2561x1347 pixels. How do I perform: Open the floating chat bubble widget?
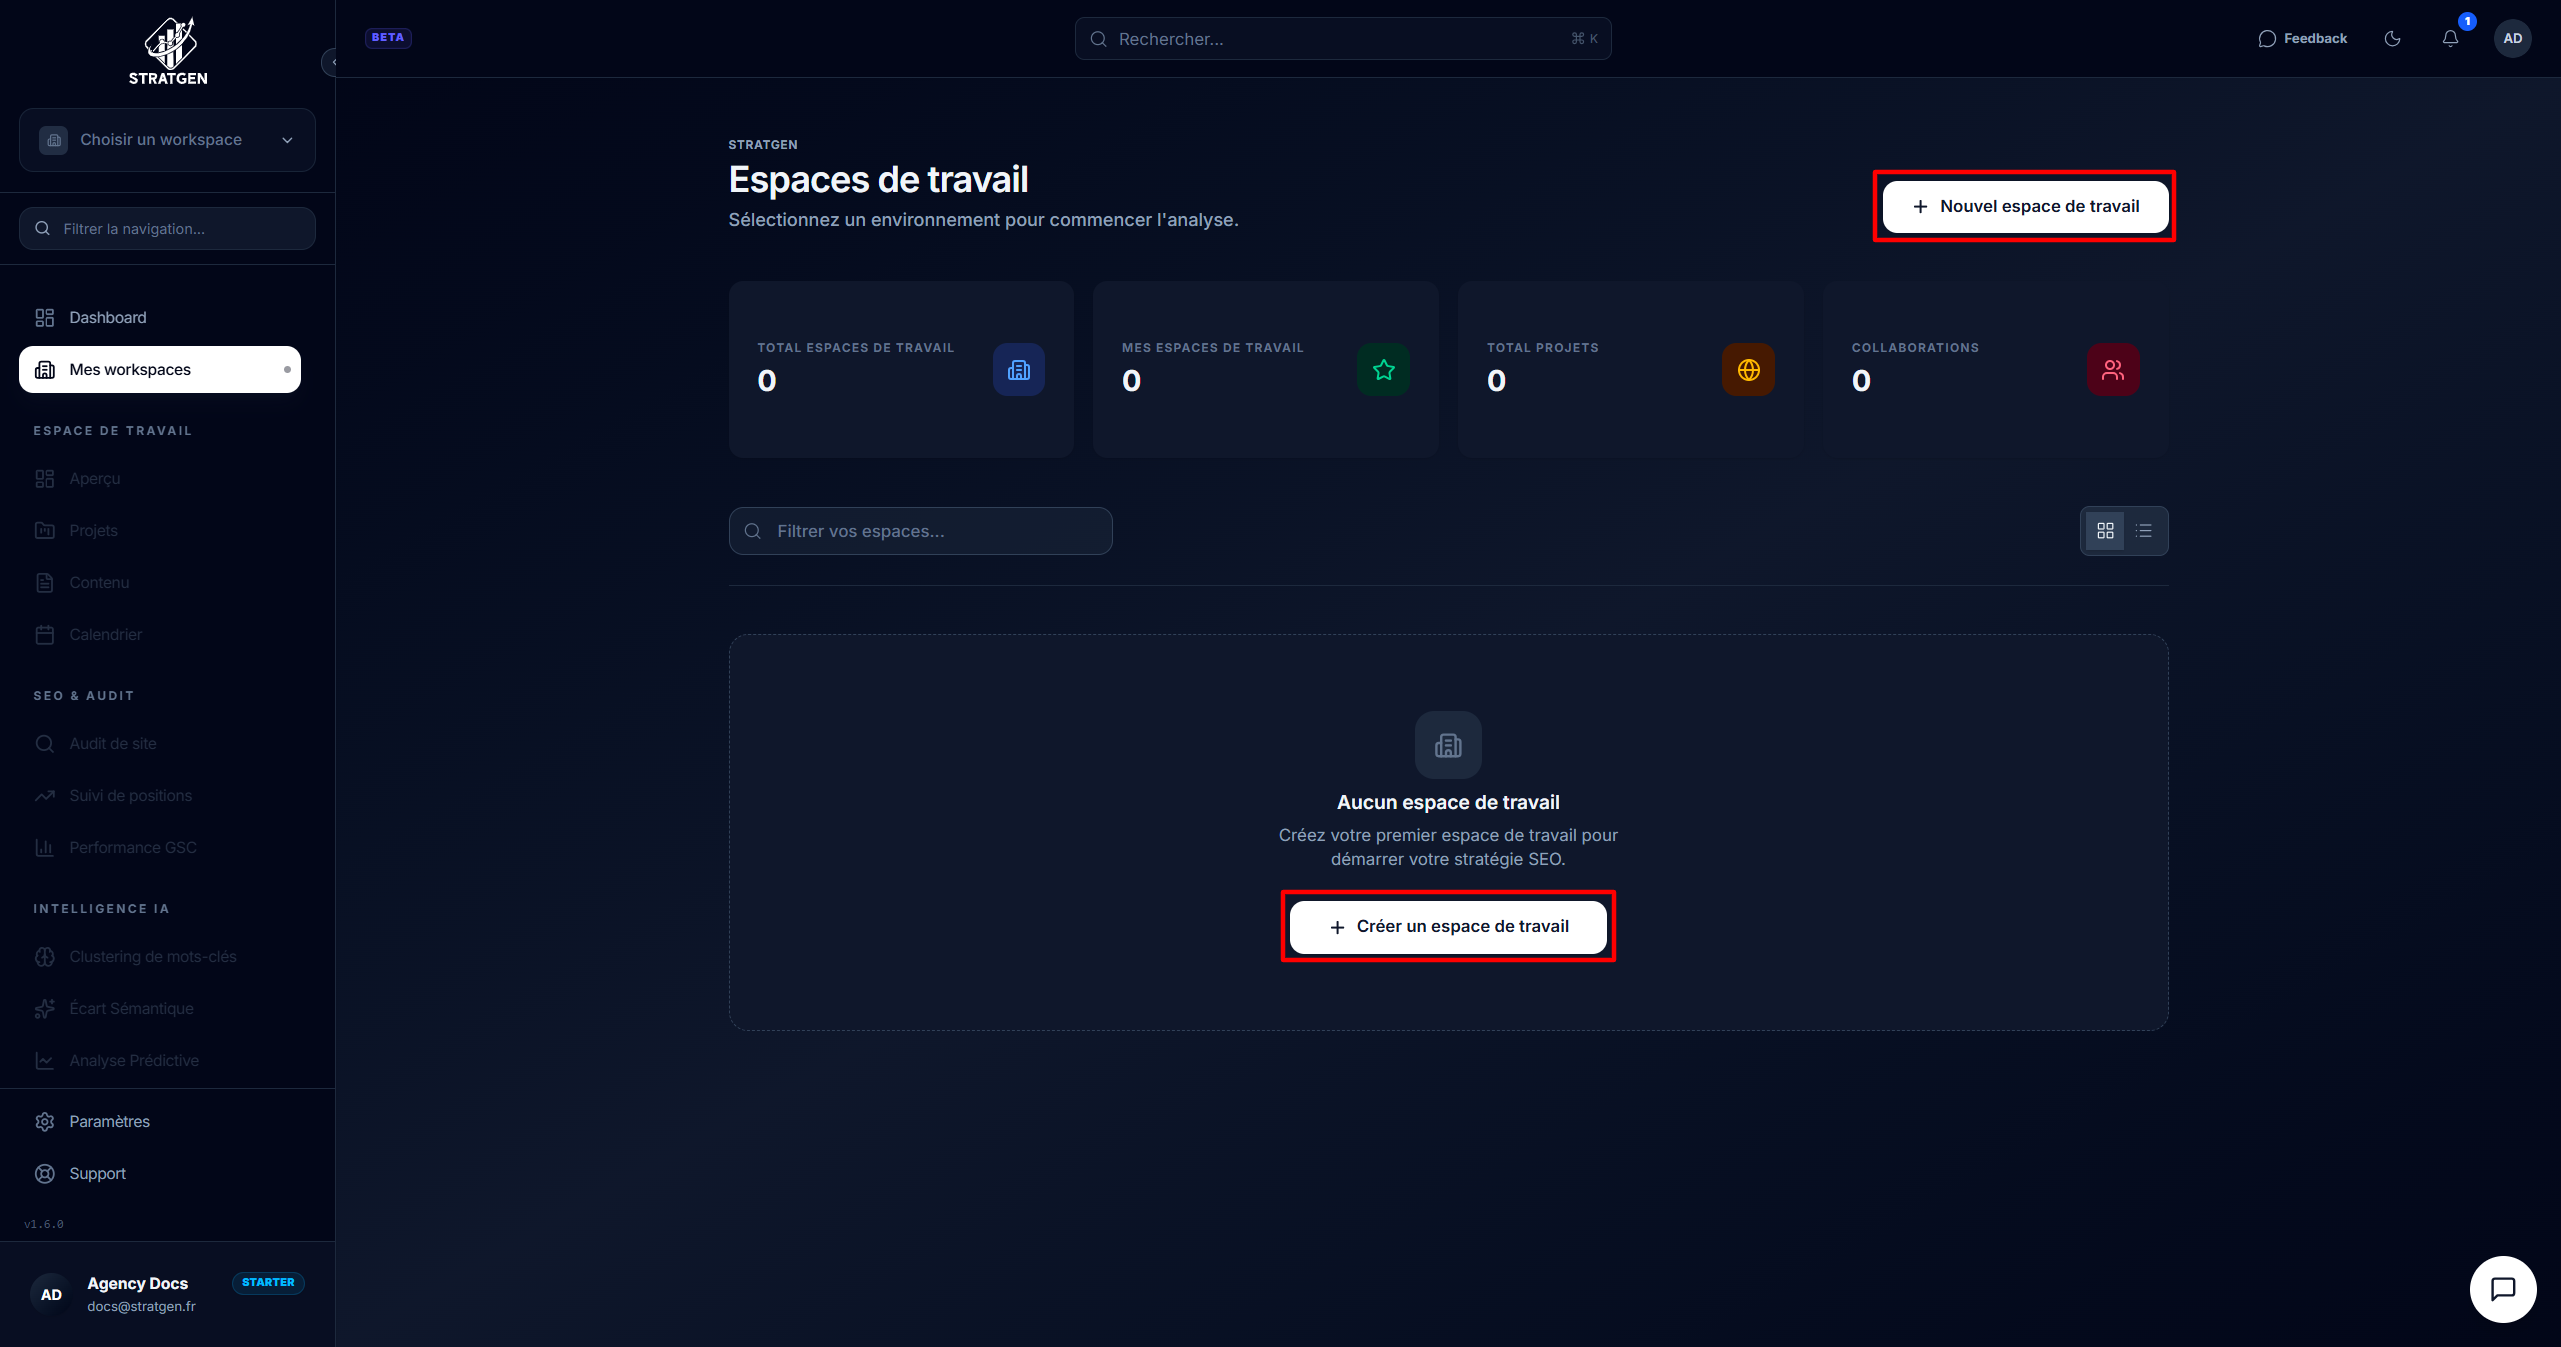coord(2502,1289)
